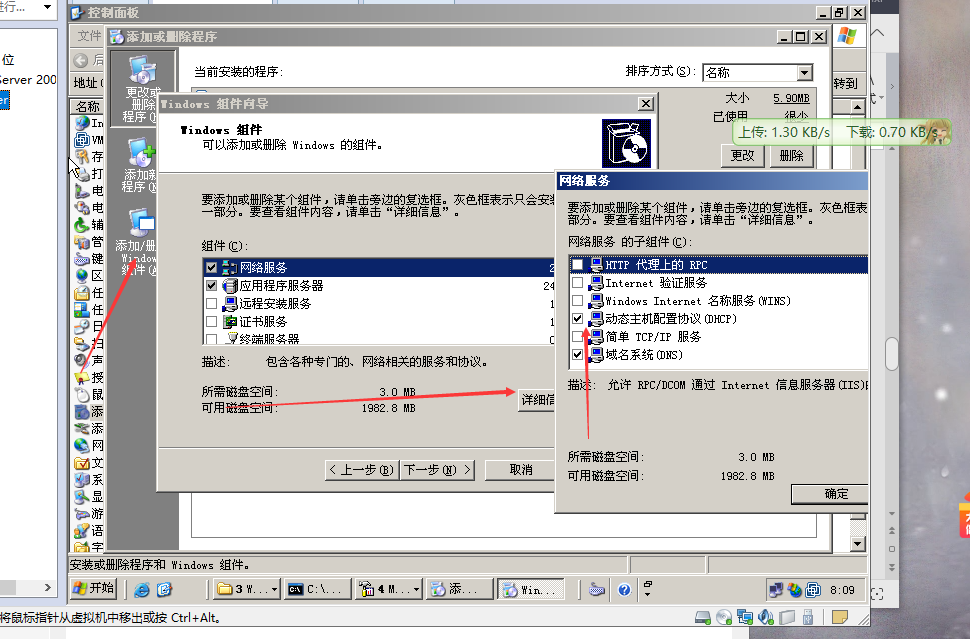Open the system icon in Control Panel list

click(82, 479)
